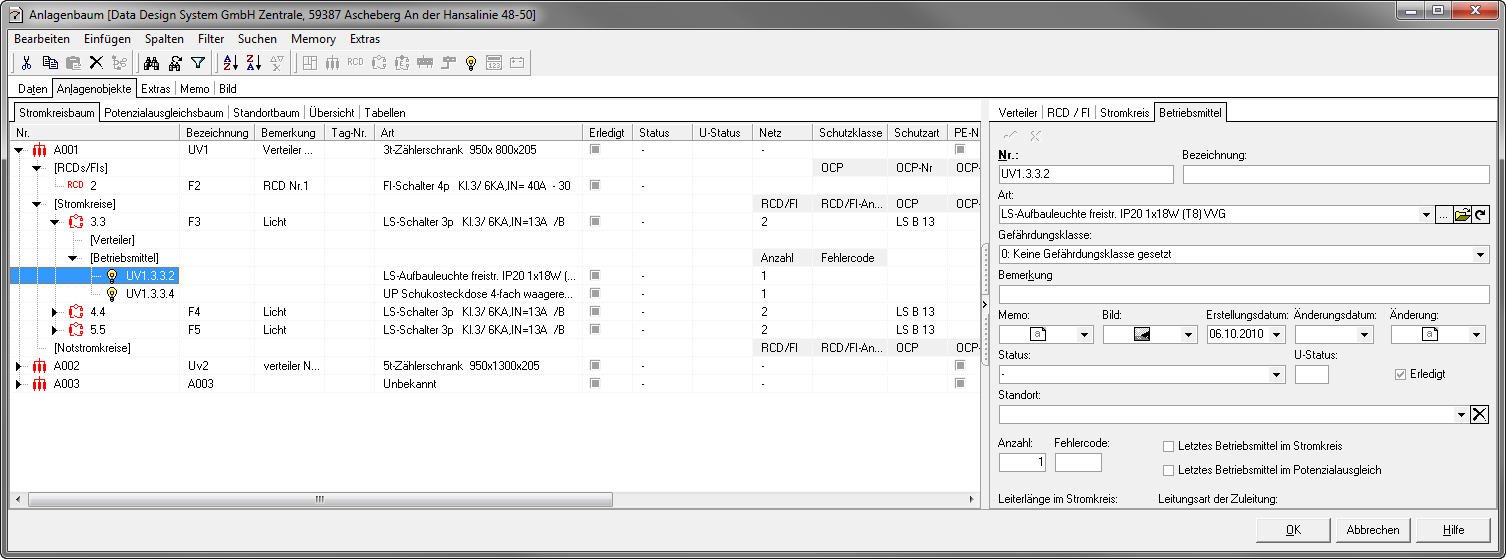Toggle the Erledigt checkbox in the right panel
The width and height of the screenshot is (1506, 559).
tap(1401, 374)
